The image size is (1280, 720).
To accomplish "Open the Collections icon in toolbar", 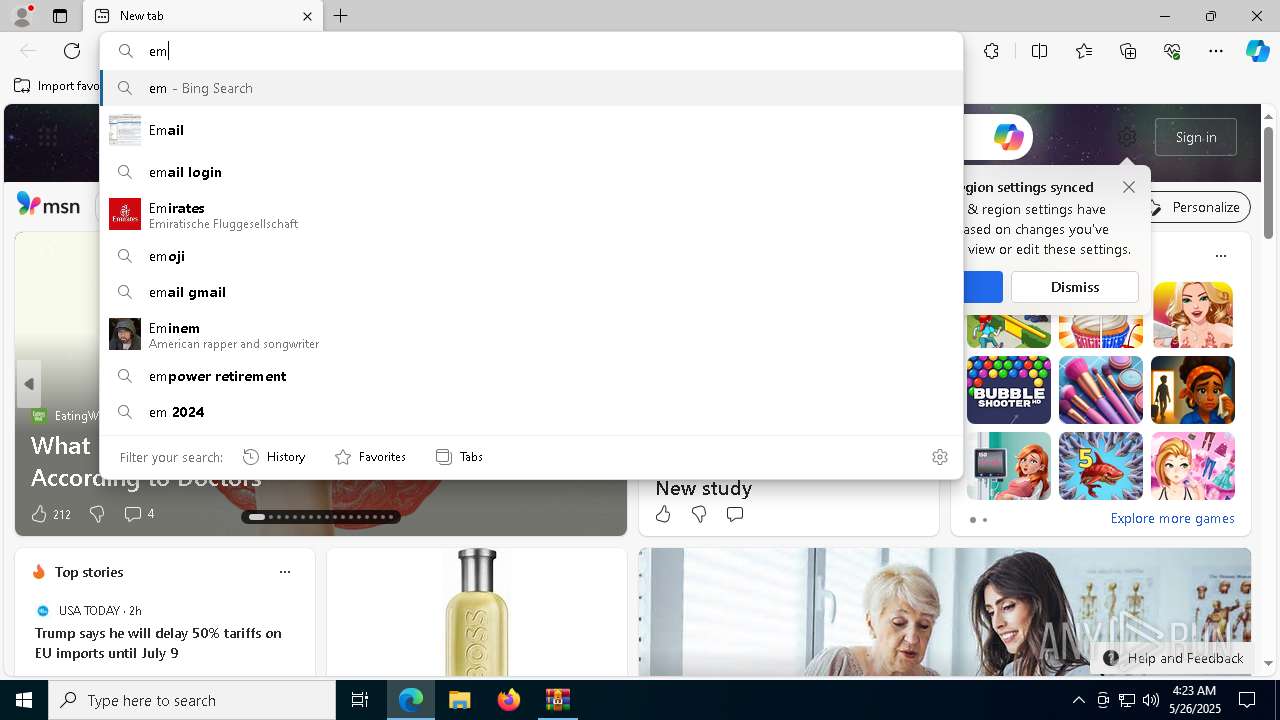I will pos(1128,51).
